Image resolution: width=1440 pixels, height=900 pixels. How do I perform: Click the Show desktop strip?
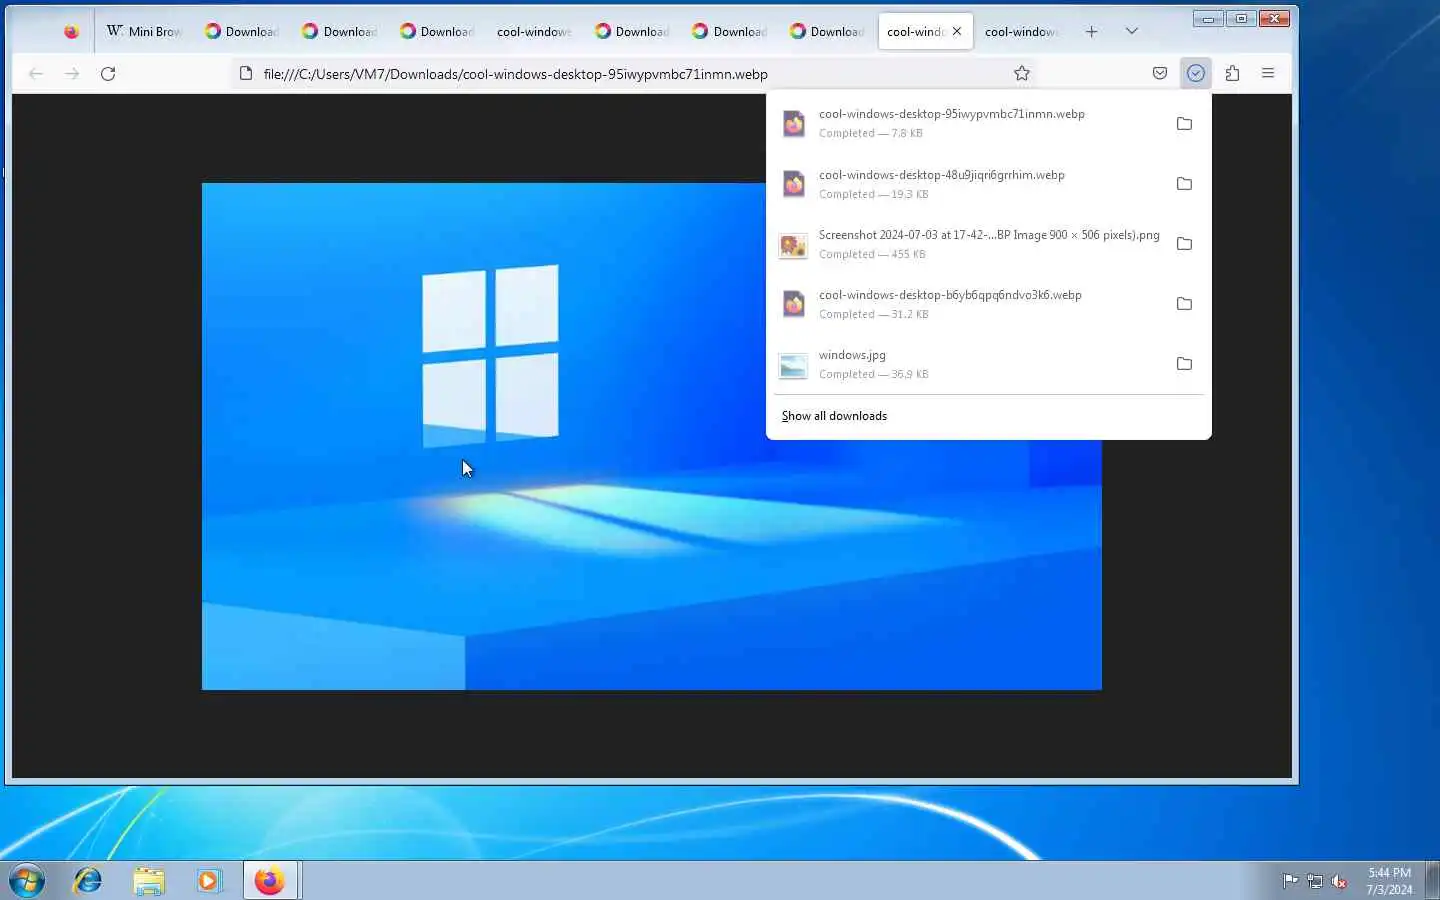tap(1432, 881)
